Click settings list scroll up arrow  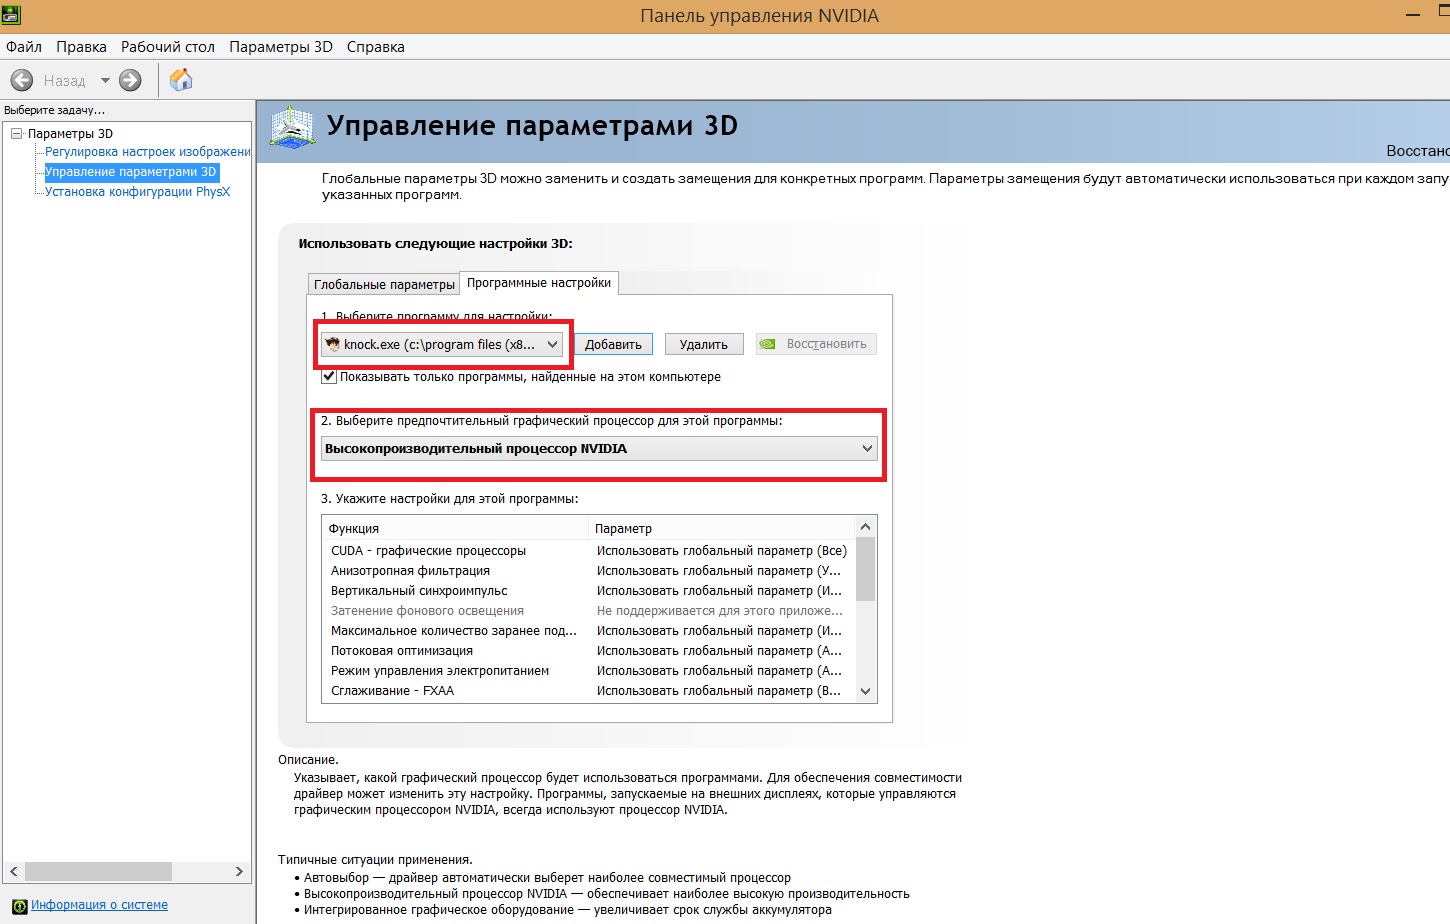pyautogui.click(x=866, y=527)
